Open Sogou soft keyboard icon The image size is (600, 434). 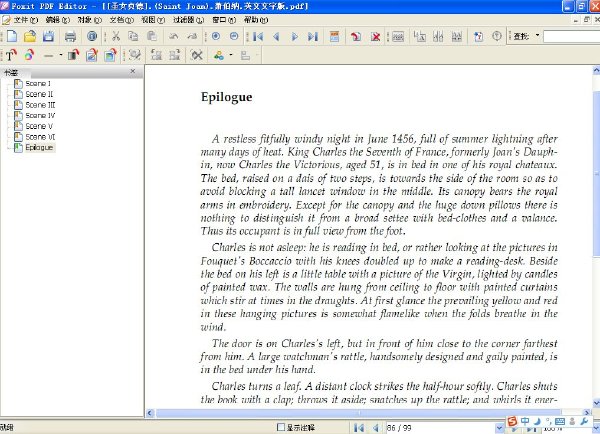(560, 421)
